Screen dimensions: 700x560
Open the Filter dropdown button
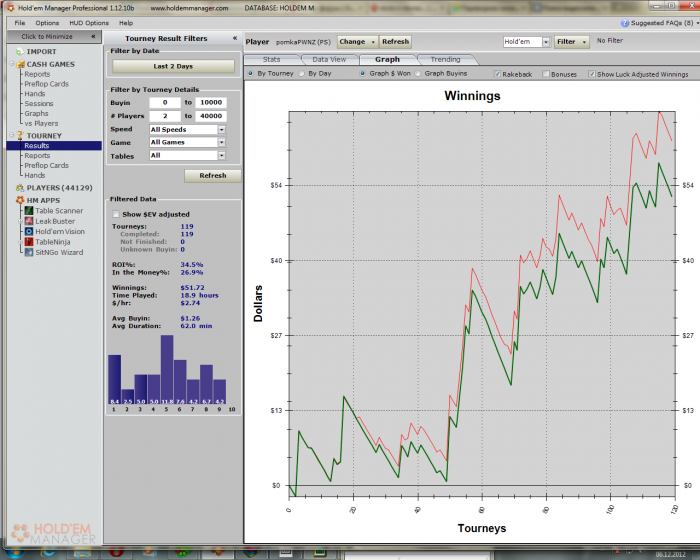(571, 42)
